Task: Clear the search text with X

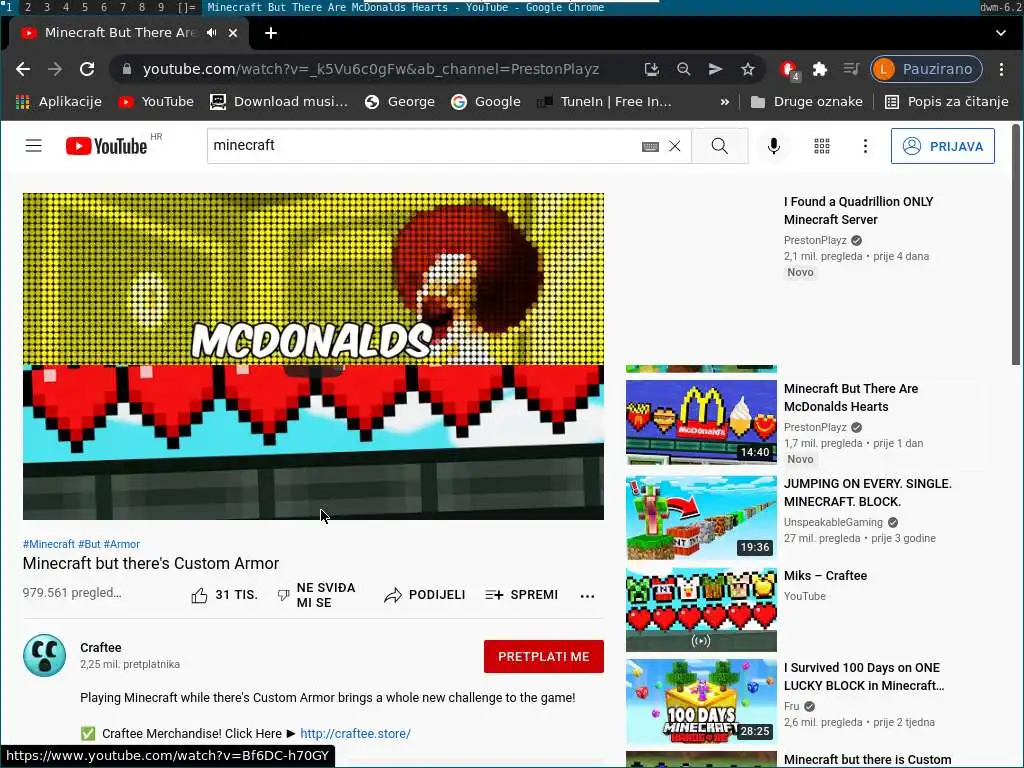Action: point(675,146)
